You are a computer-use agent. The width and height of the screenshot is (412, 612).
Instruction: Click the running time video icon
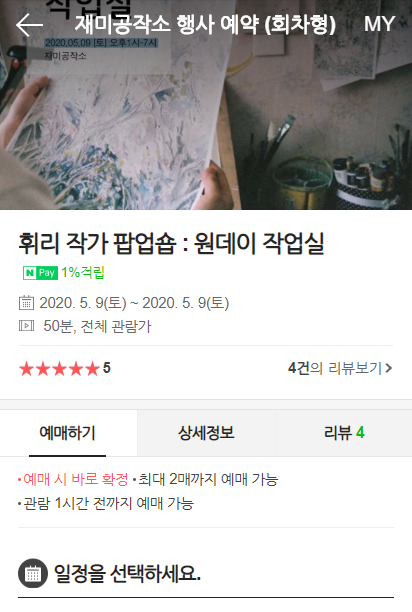[x=27, y=326]
